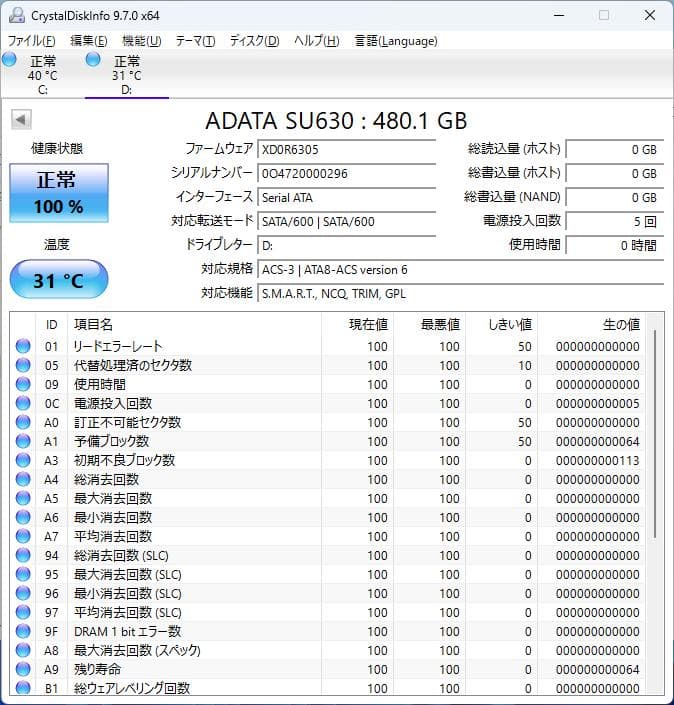Click the firmware field XD0R6305
This screenshot has height=705, width=674.
[346, 149]
